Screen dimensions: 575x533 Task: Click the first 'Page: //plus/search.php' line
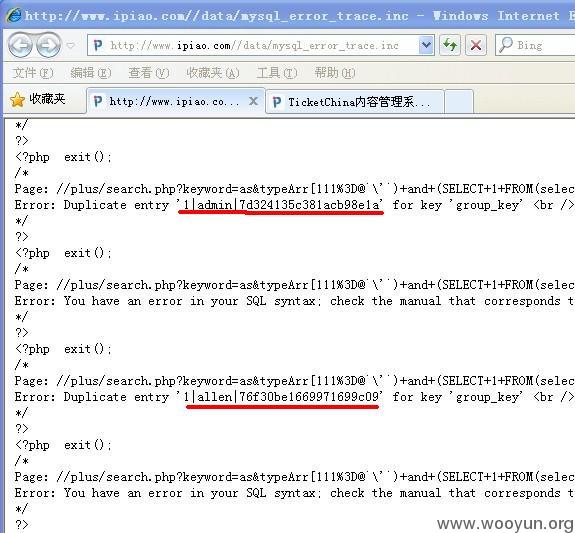click(x=294, y=189)
